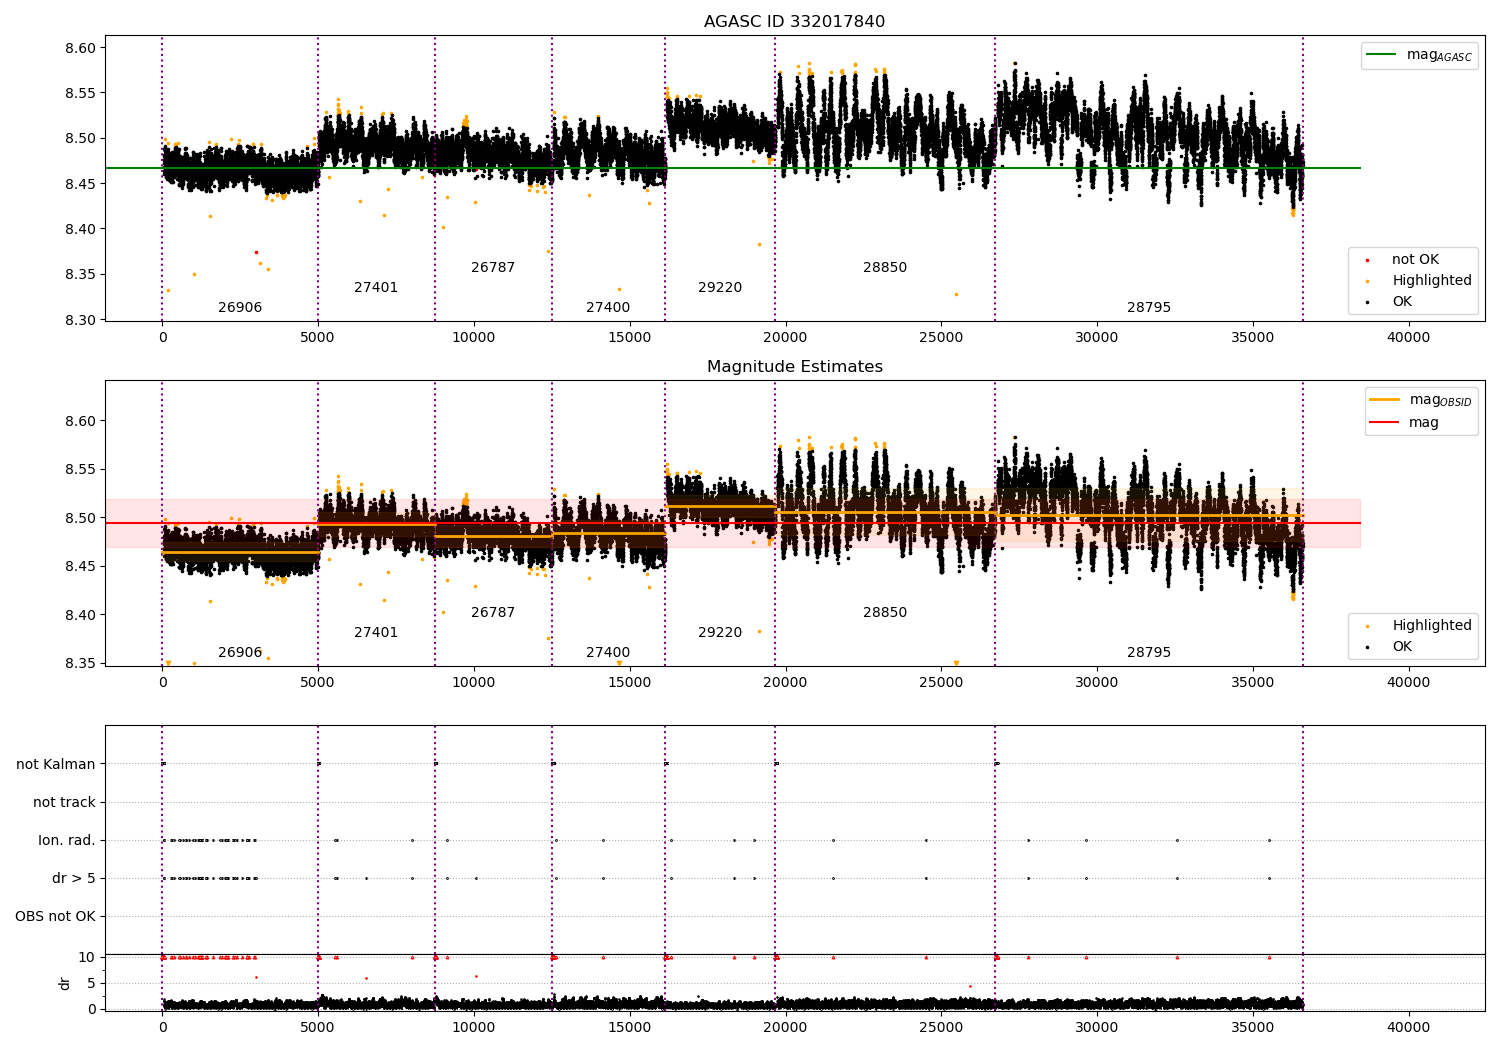1500x1050 pixels.
Task: Click the 'Magnitude Estimates' plot title
Action: tap(794, 367)
